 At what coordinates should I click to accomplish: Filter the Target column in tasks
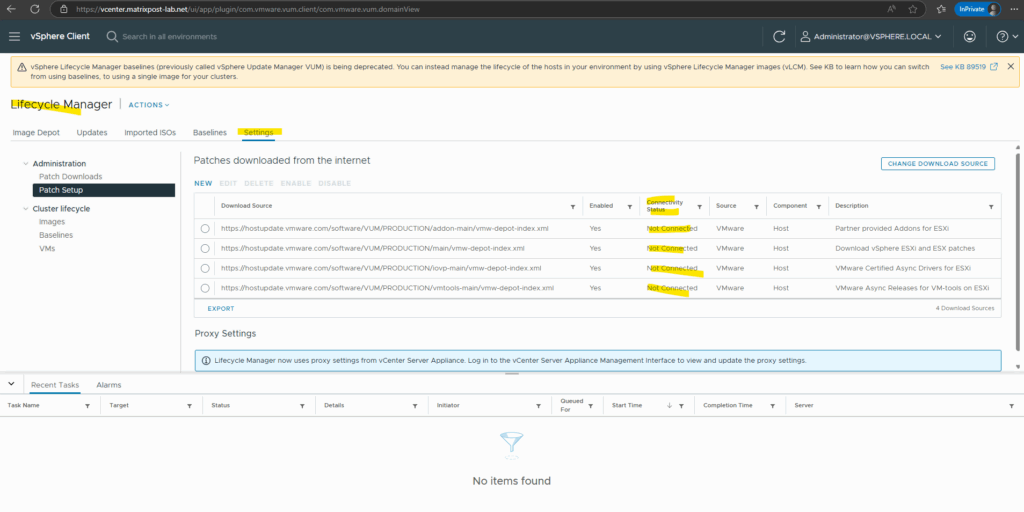click(189, 406)
